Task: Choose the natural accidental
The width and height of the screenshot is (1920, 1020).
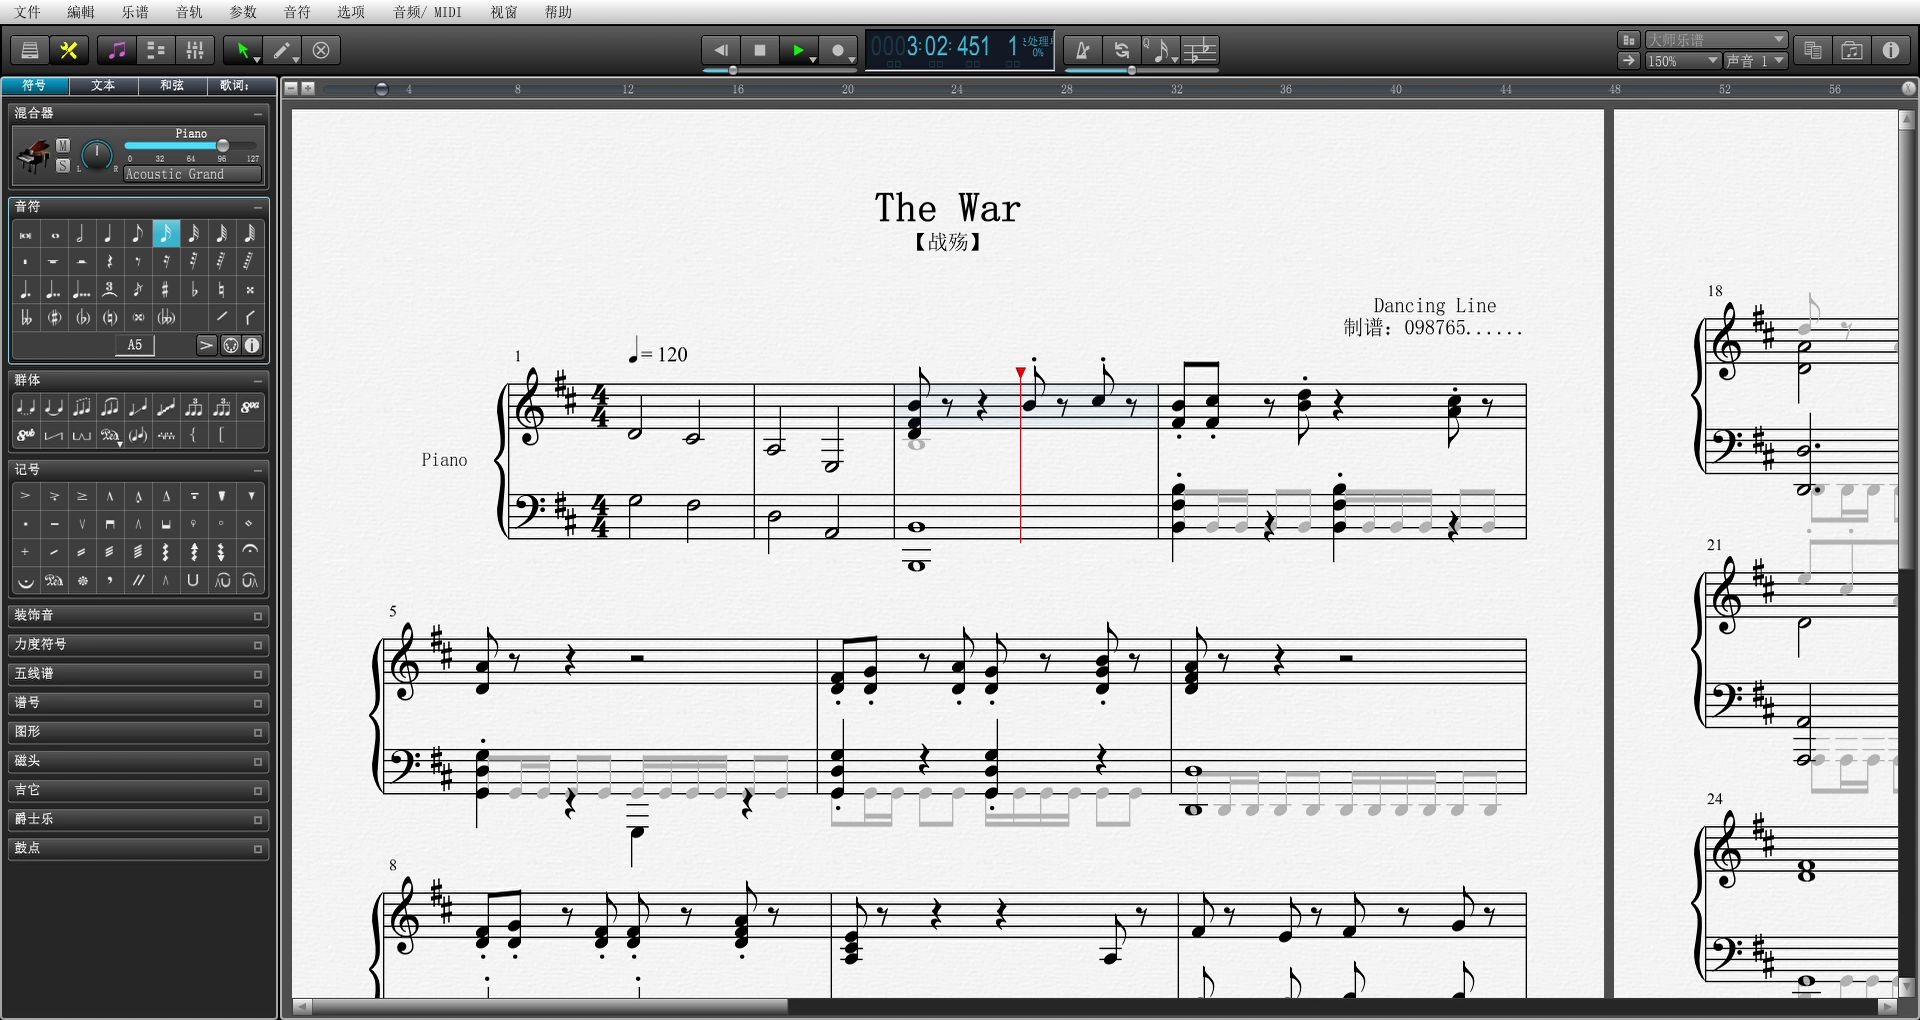Action: point(222,290)
